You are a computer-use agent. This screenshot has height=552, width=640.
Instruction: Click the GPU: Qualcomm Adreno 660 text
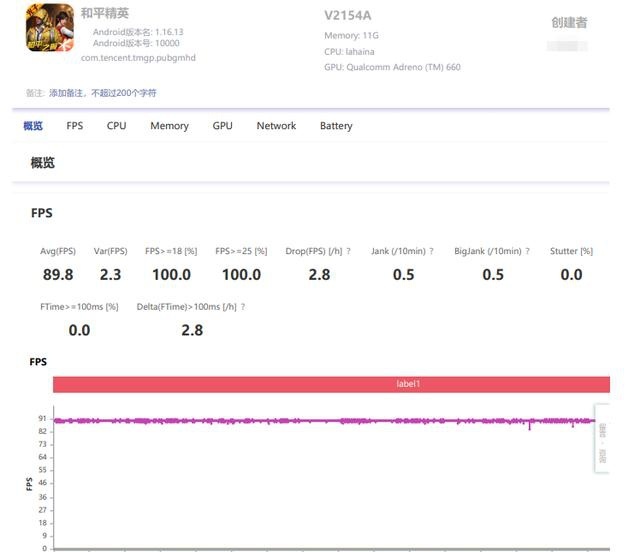pyautogui.click(x=392, y=67)
